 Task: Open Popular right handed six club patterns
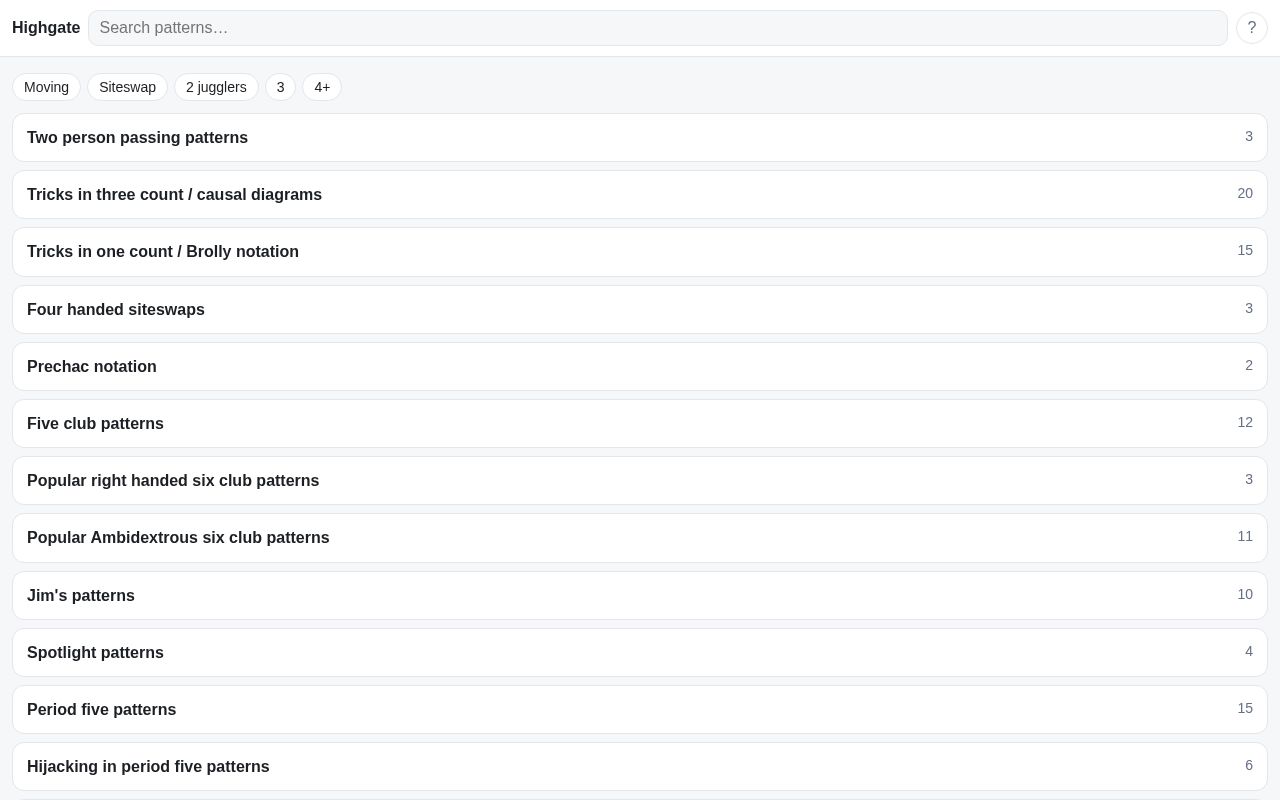pos(640,480)
